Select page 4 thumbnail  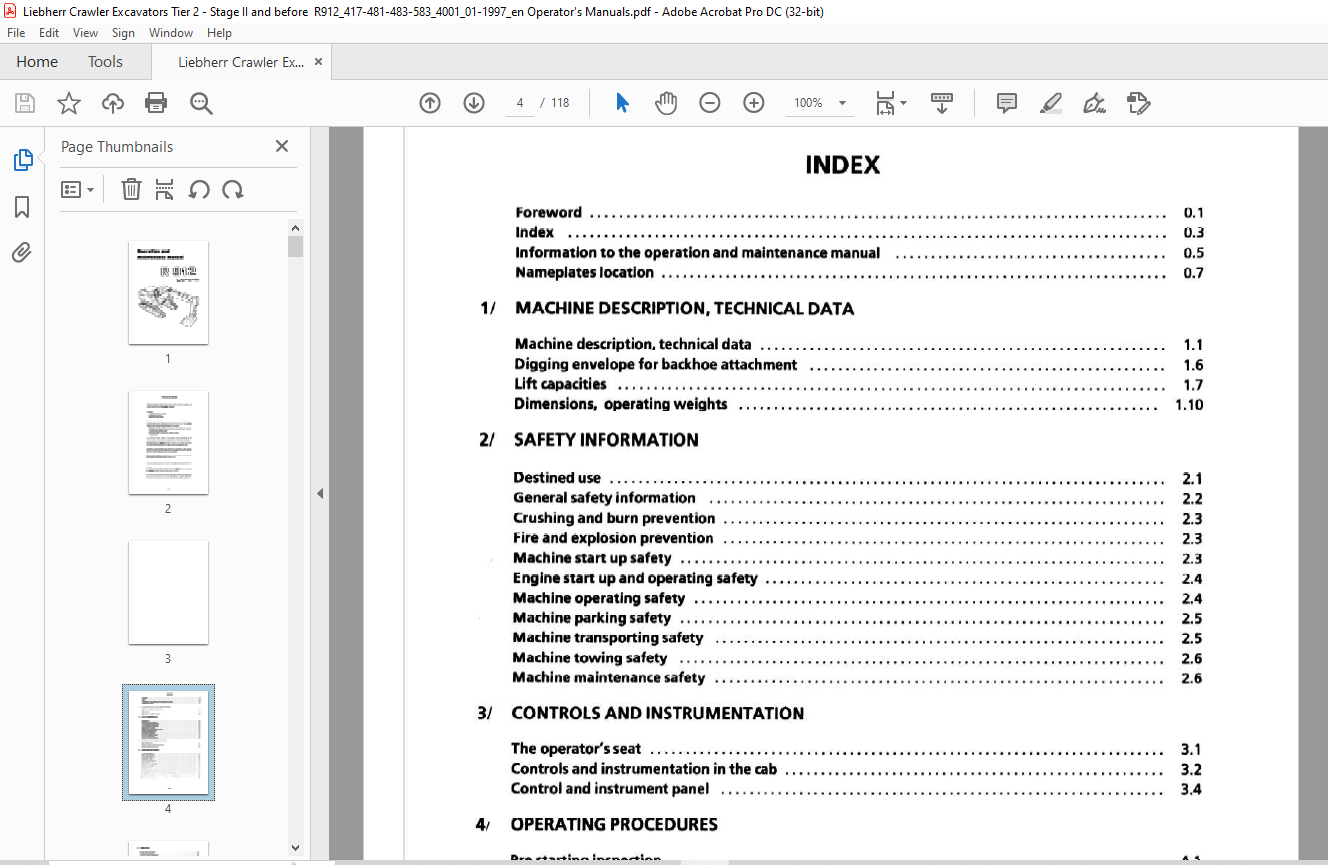(168, 742)
